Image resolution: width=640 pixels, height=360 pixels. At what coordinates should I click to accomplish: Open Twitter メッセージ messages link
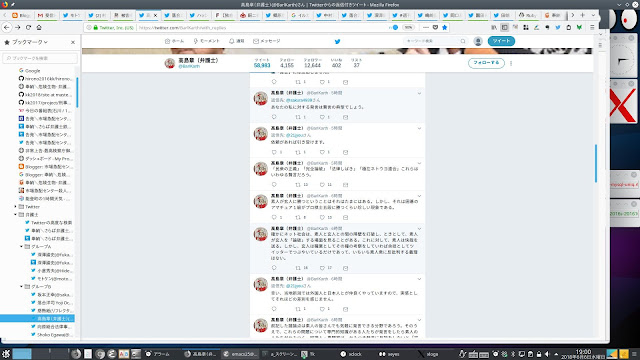pyautogui.click(x=267, y=41)
